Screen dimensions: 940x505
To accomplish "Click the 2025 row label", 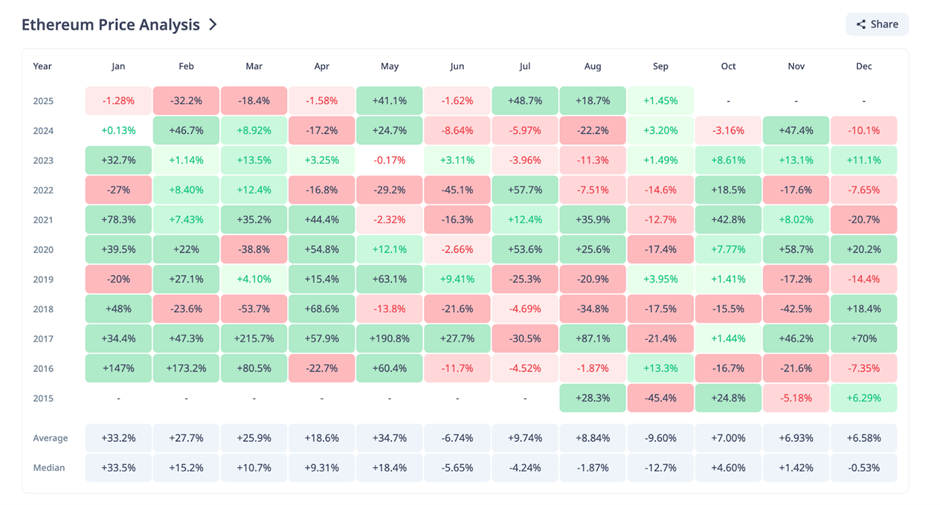I will [x=43, y=101].
